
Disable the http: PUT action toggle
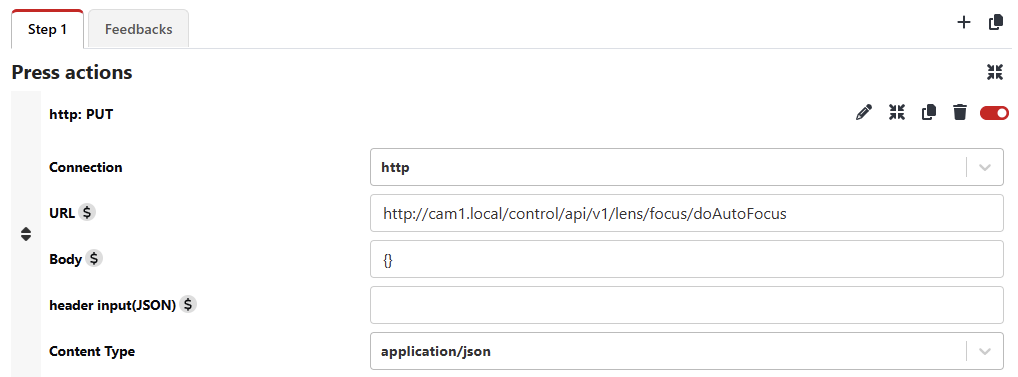pos(994,113)
